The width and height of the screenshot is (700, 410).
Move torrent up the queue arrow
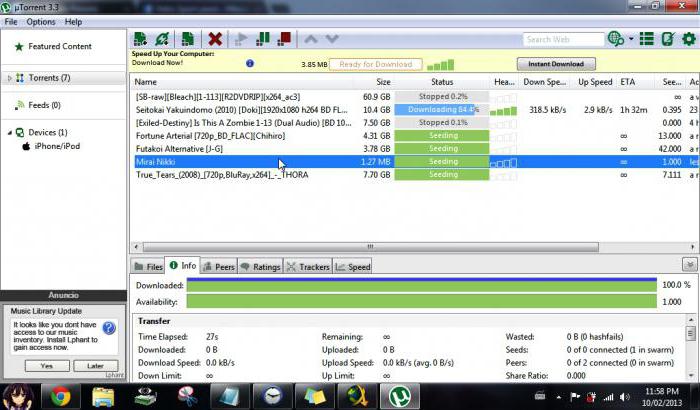[311, 39]
